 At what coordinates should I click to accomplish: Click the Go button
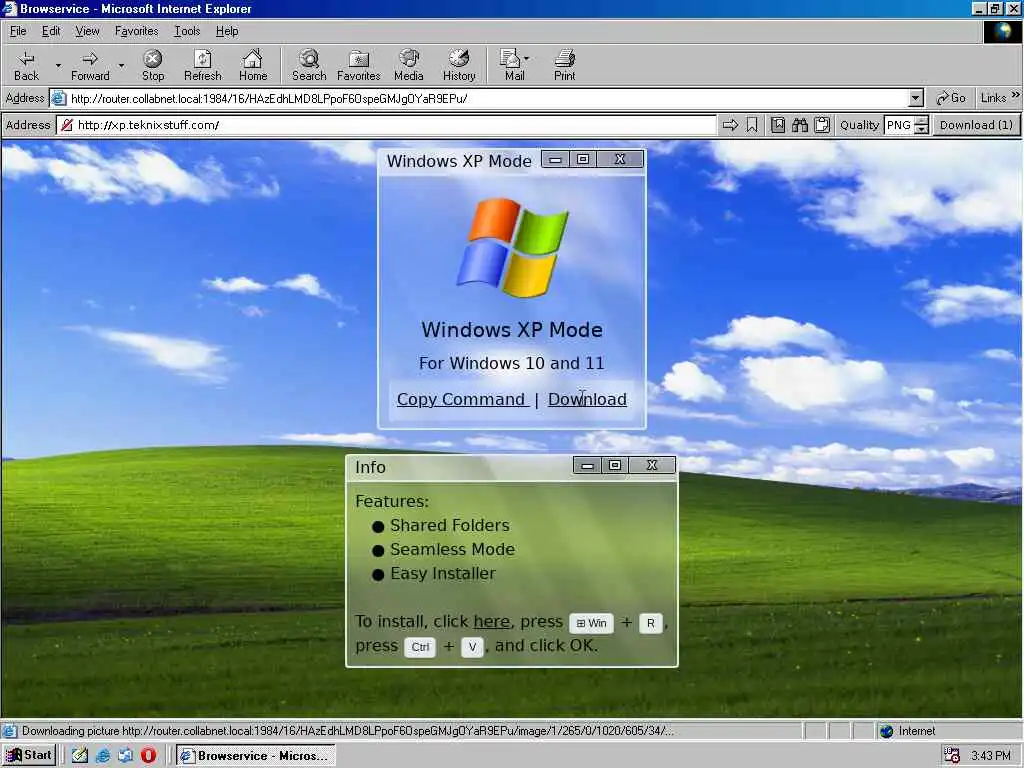(951, 98)
